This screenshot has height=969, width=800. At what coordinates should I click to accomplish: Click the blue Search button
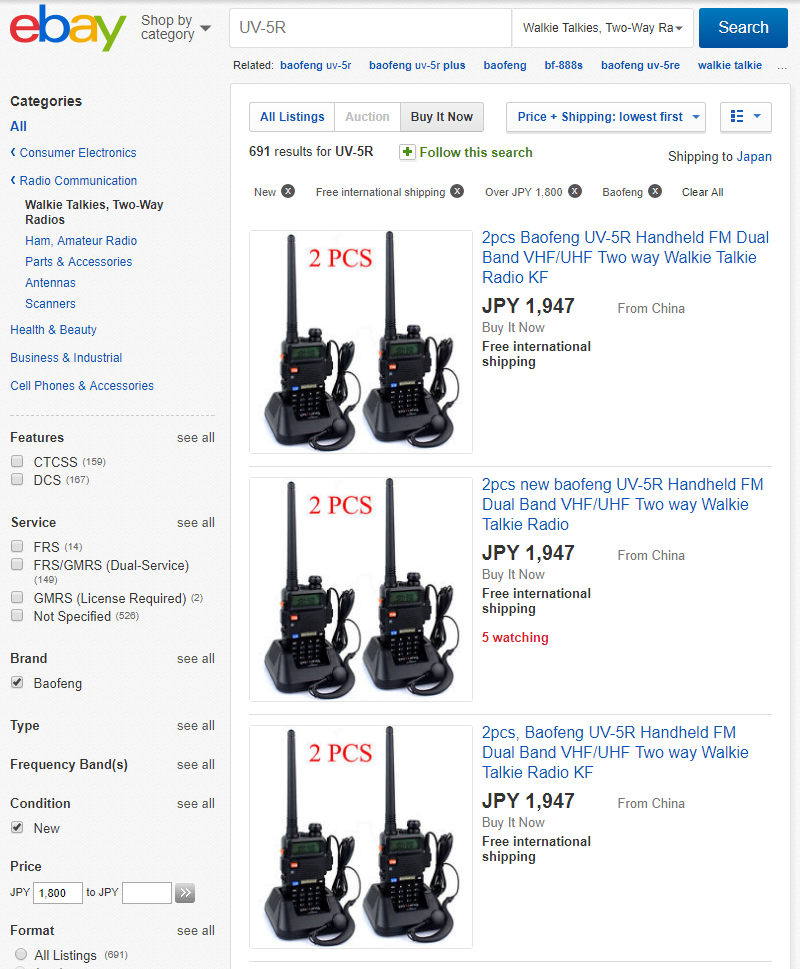[743, 28]
